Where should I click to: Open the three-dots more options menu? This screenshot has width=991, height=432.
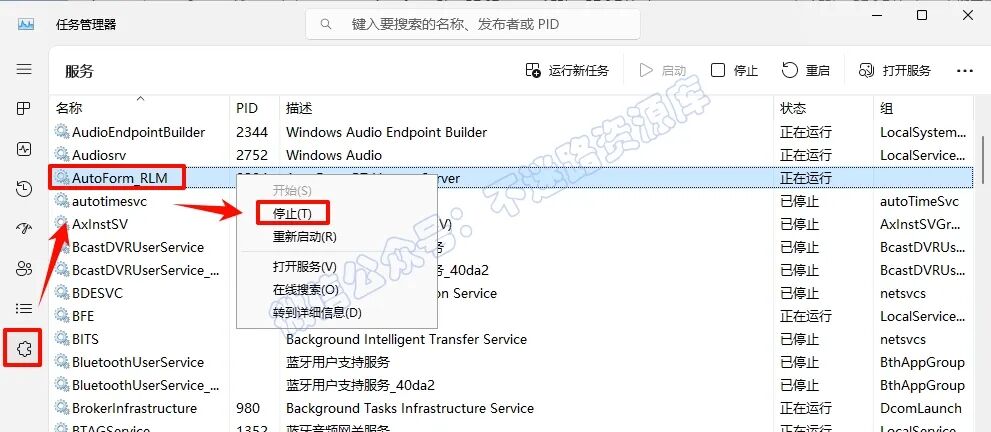tap(964, 71)
